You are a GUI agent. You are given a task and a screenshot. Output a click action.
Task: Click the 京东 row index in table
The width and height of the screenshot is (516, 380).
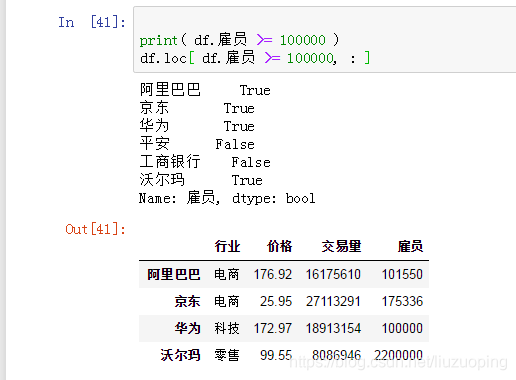click(x=187, y=301)
